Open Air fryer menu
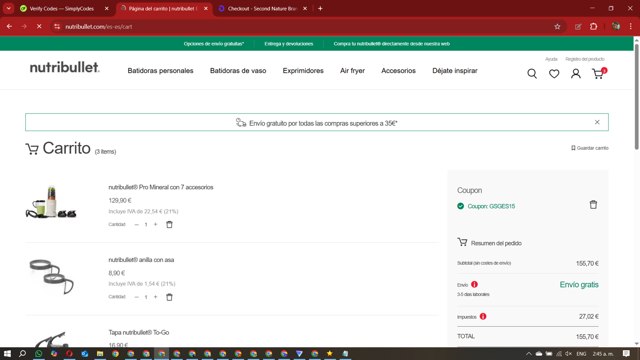 click(x=352, y=71)
